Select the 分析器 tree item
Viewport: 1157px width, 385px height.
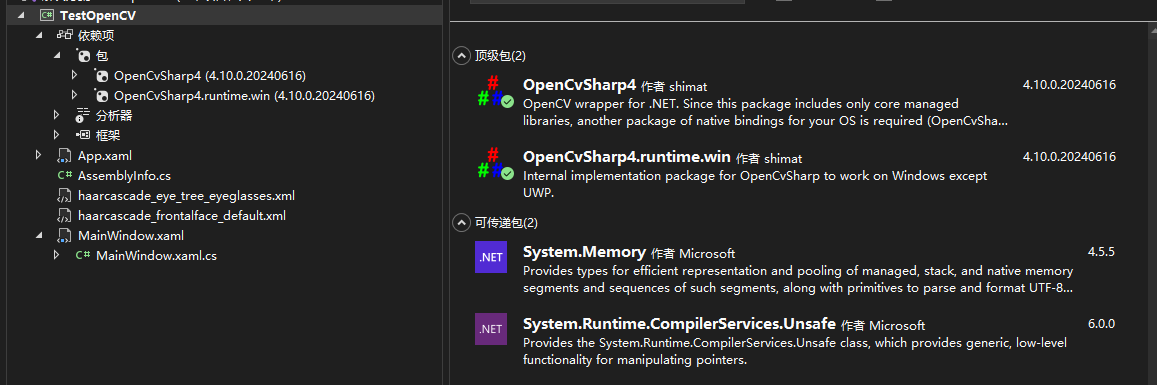tap(114, 115)
